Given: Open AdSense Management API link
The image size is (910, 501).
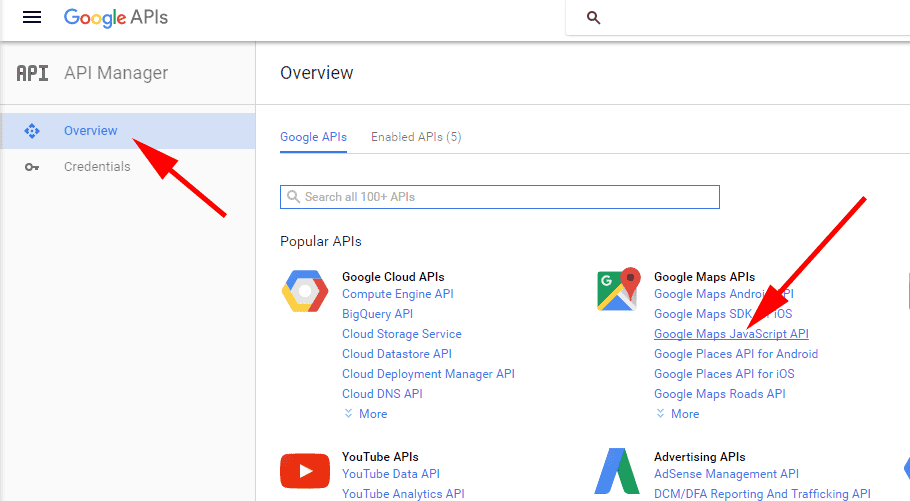Looking at the screenshot, I should coord(726,474).
